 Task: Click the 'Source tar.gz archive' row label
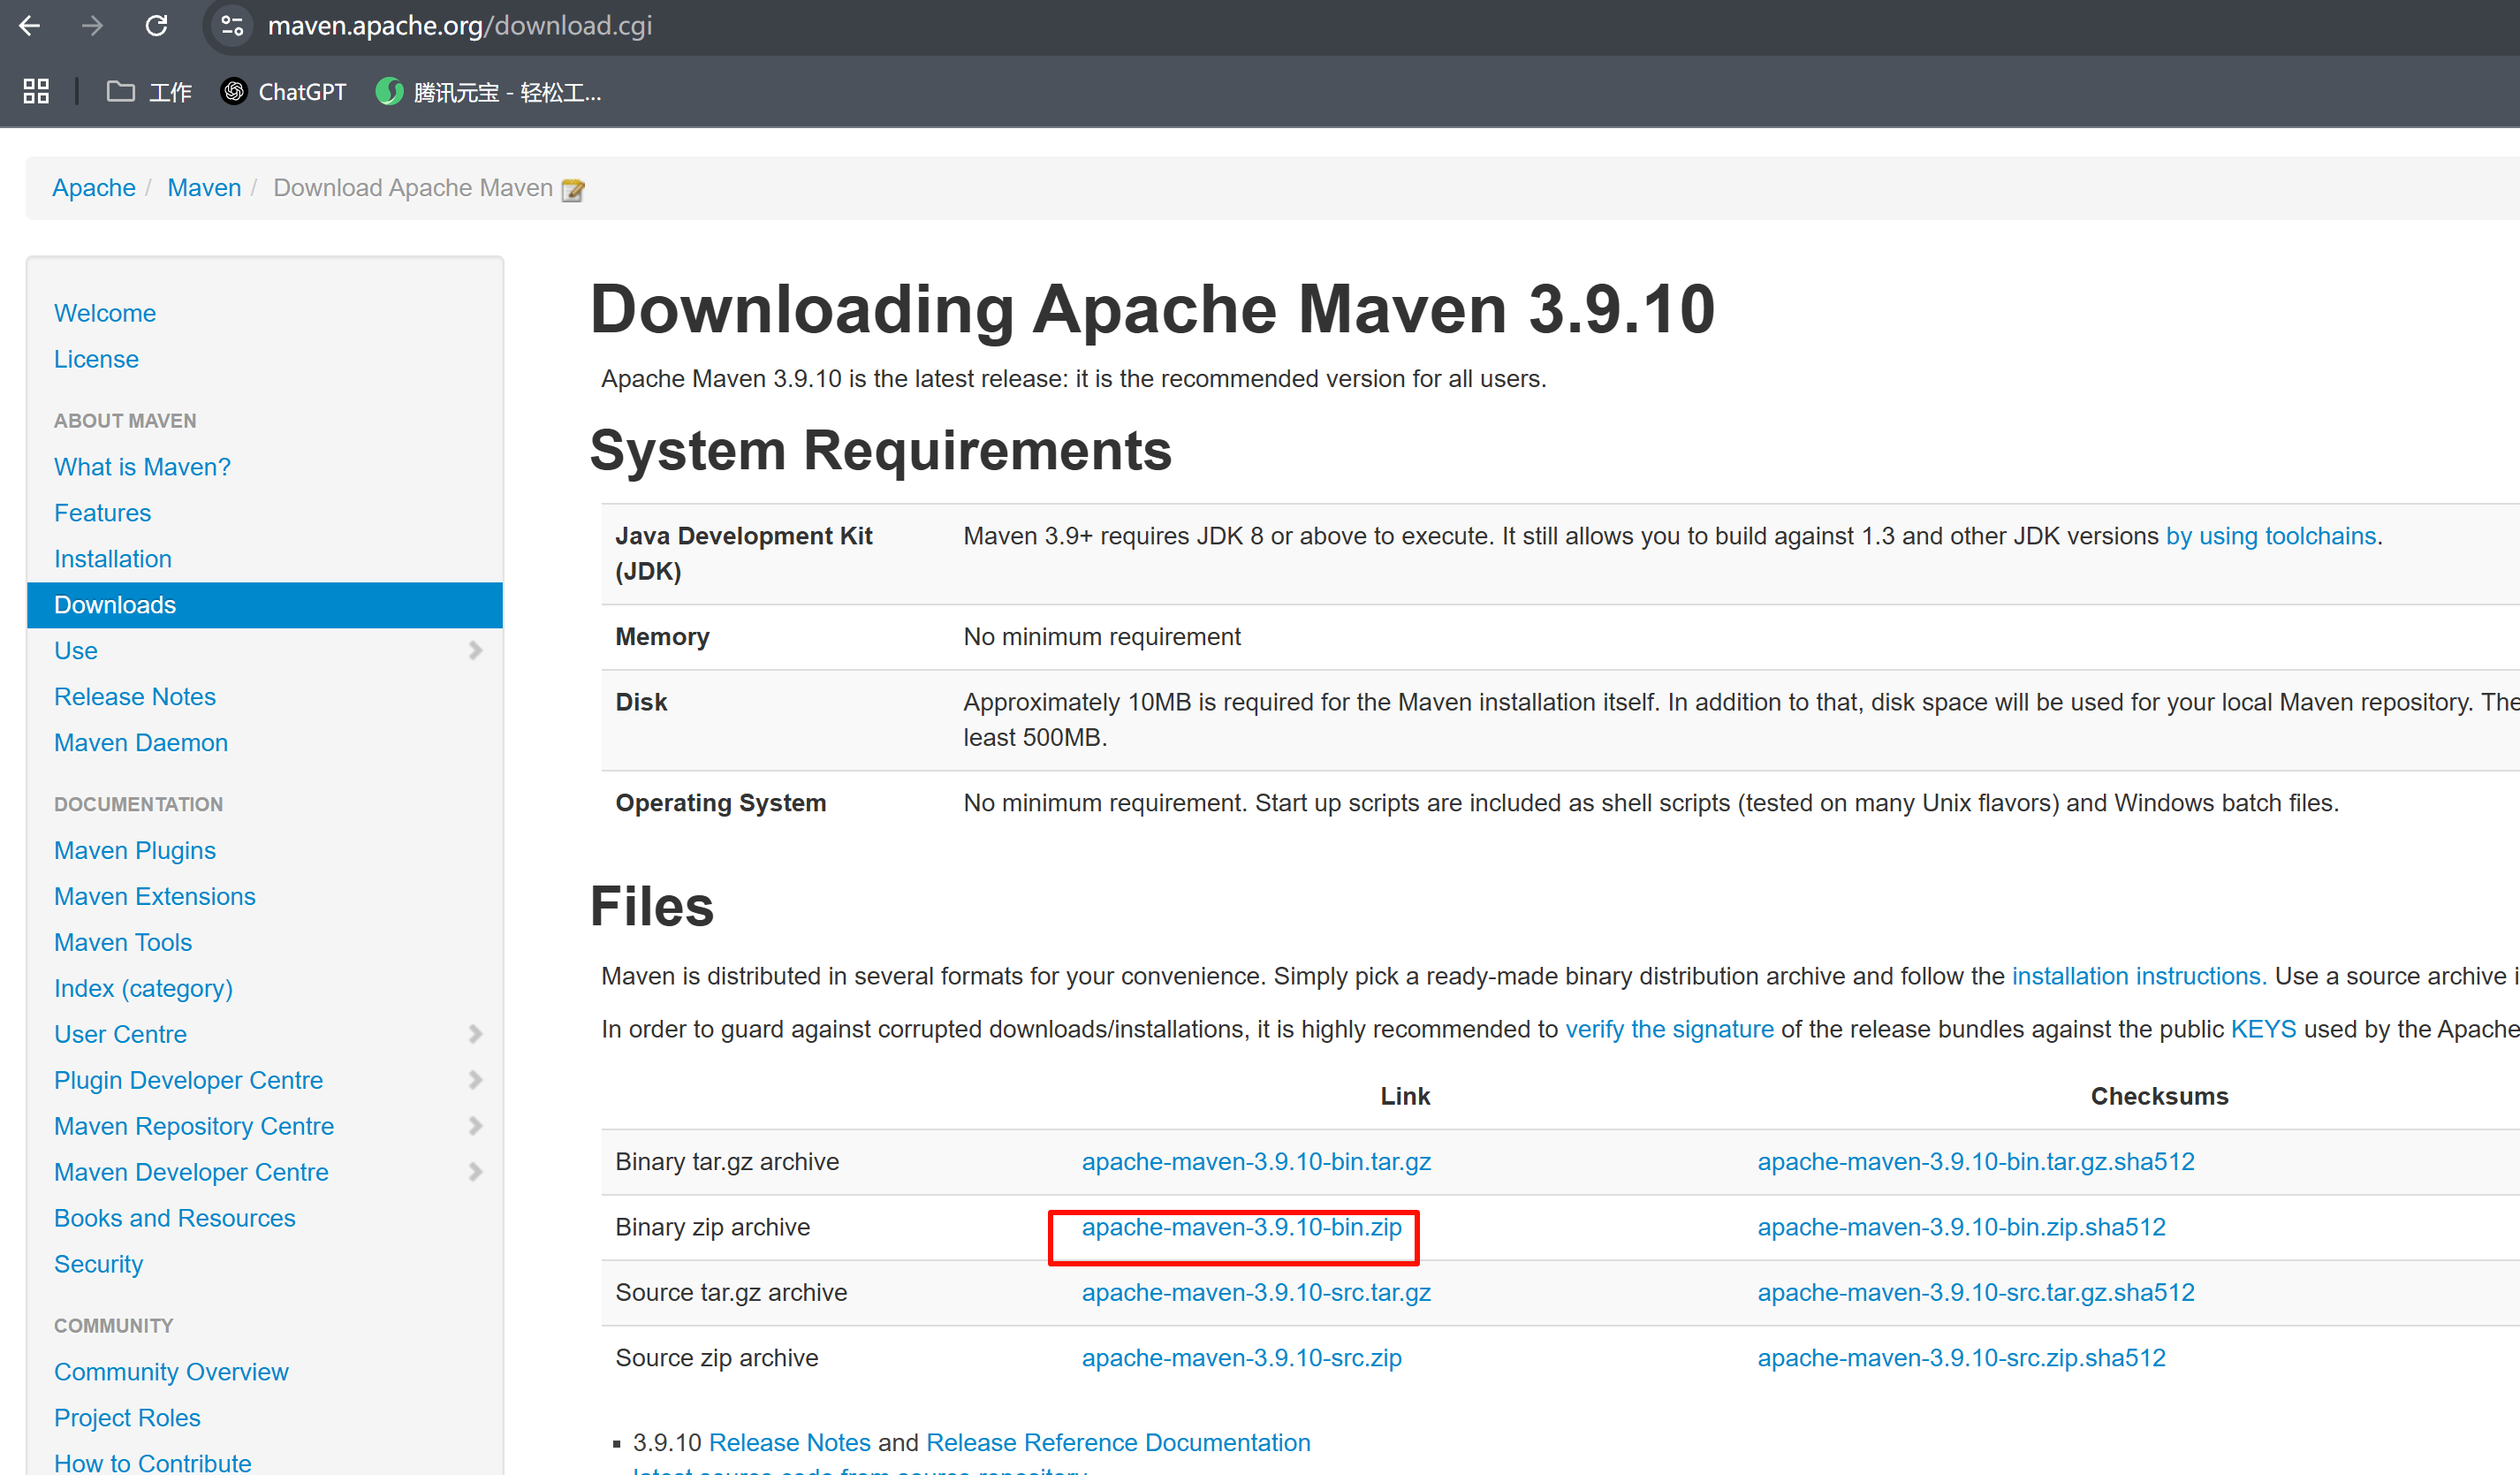[x=731, y=1293]
